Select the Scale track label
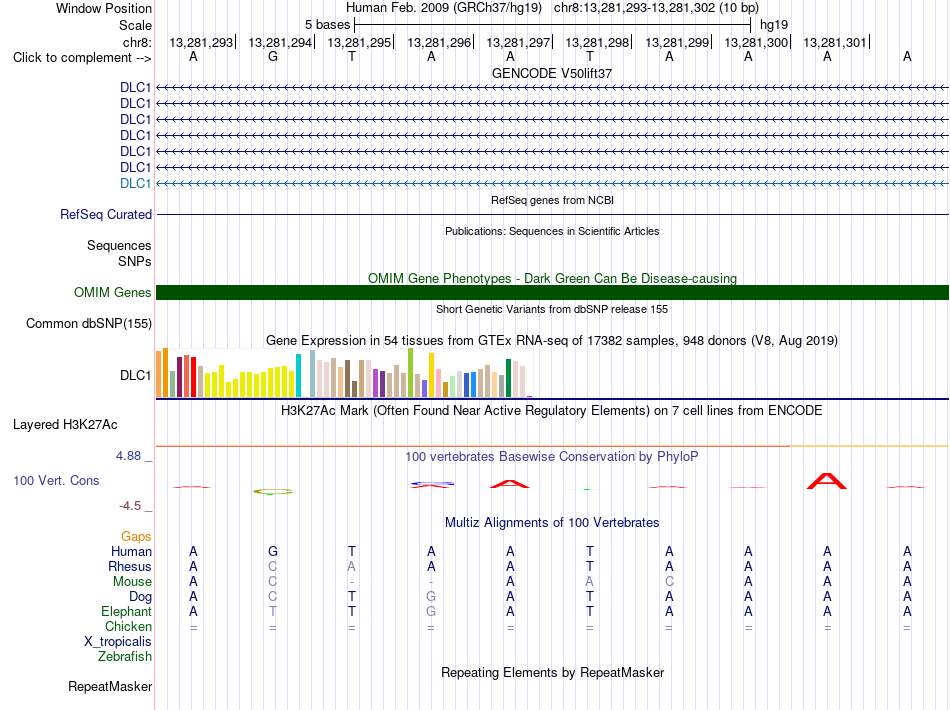 pyautogui.click(x=135, y=25)
